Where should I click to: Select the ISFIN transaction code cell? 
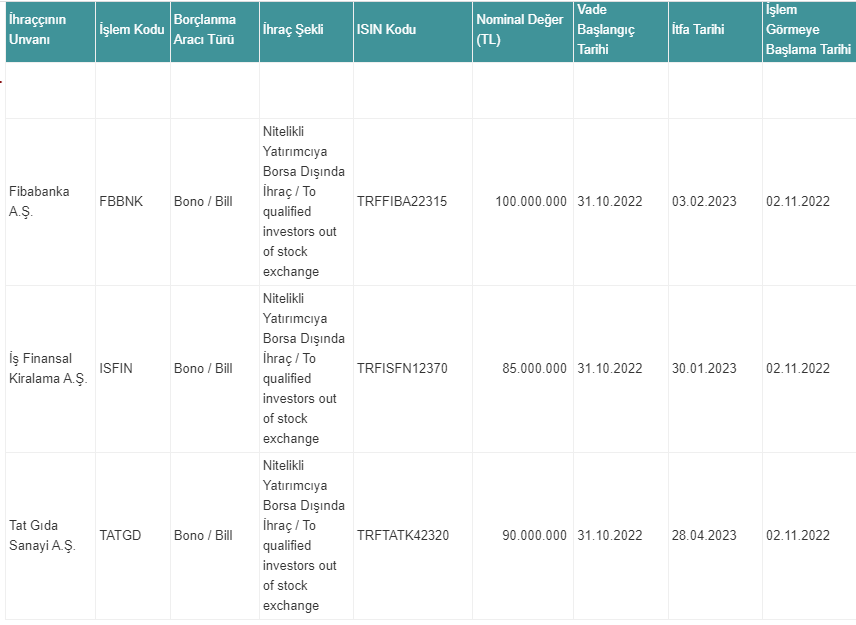pos(133,368)
